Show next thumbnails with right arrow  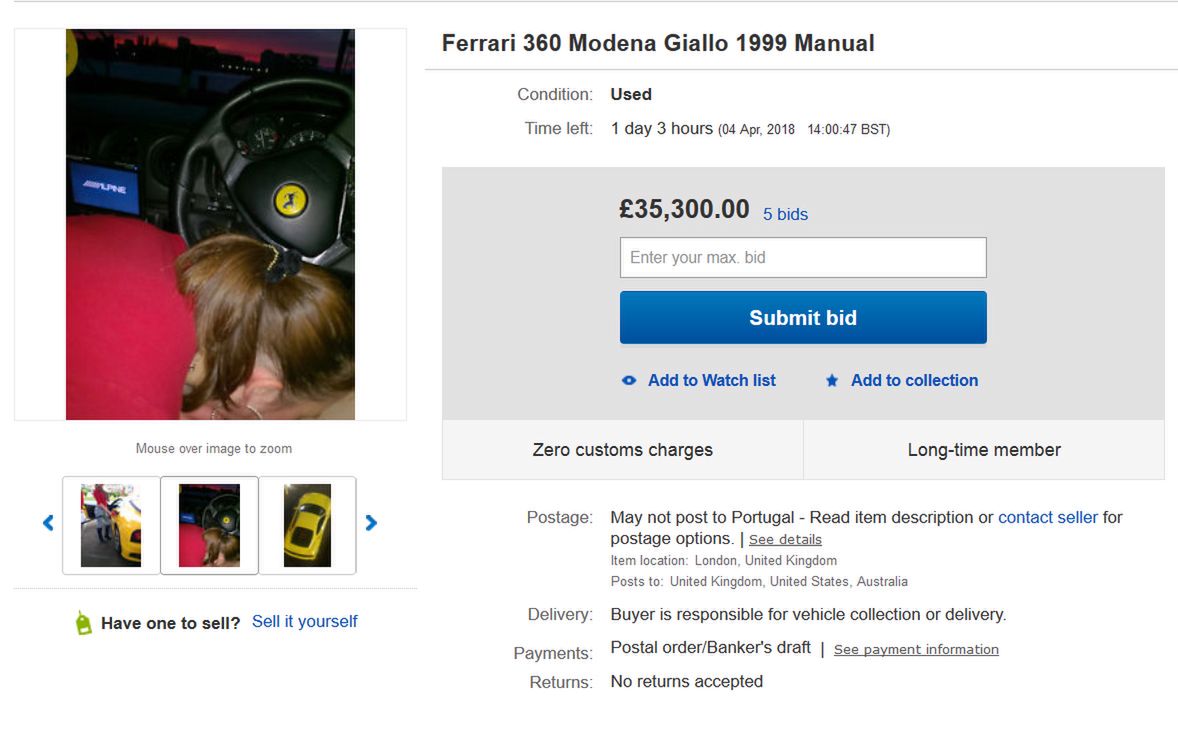click(x=371, y=523)
